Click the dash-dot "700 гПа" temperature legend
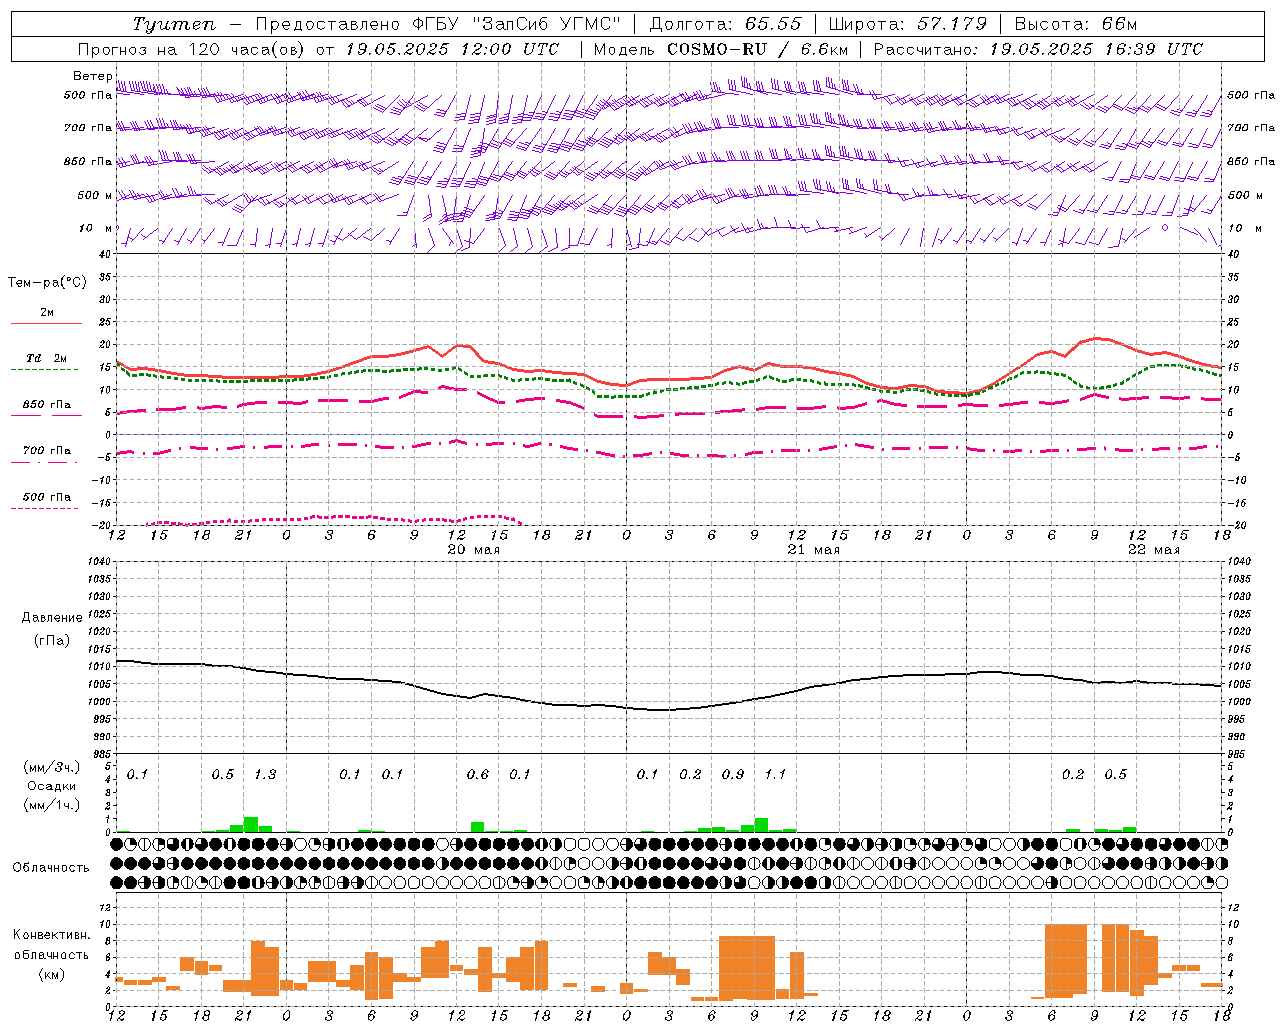The width and height of the screenshot is (1280, 1024). coord(46,455)
